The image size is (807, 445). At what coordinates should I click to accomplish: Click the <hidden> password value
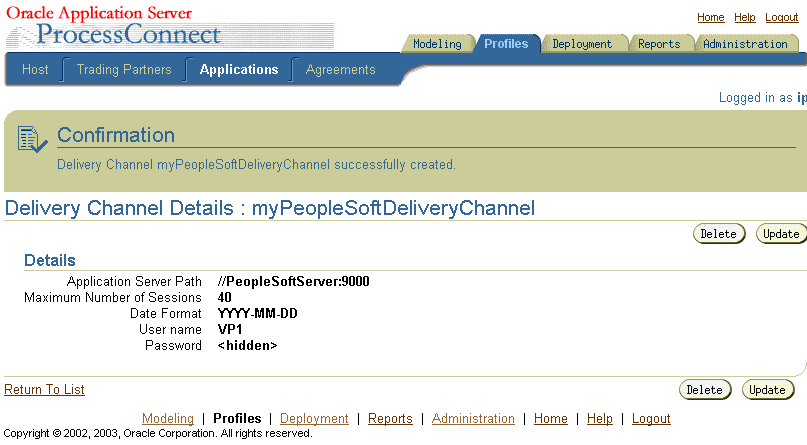pyautogui.click(x=247, y=345)
